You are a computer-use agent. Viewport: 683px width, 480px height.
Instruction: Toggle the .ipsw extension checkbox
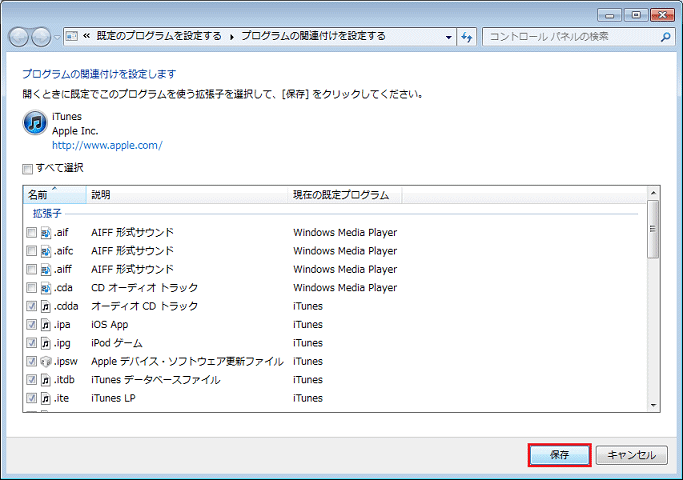tap(31, 362)
